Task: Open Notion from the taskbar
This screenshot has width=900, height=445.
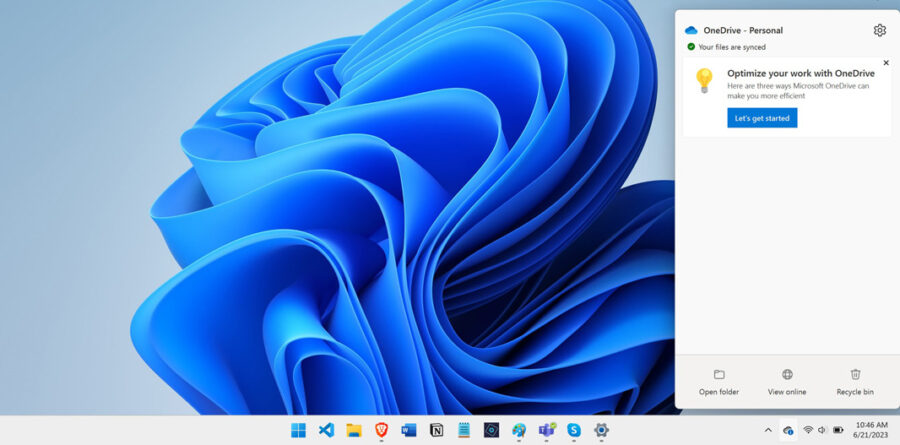Action: click(436, 430)
